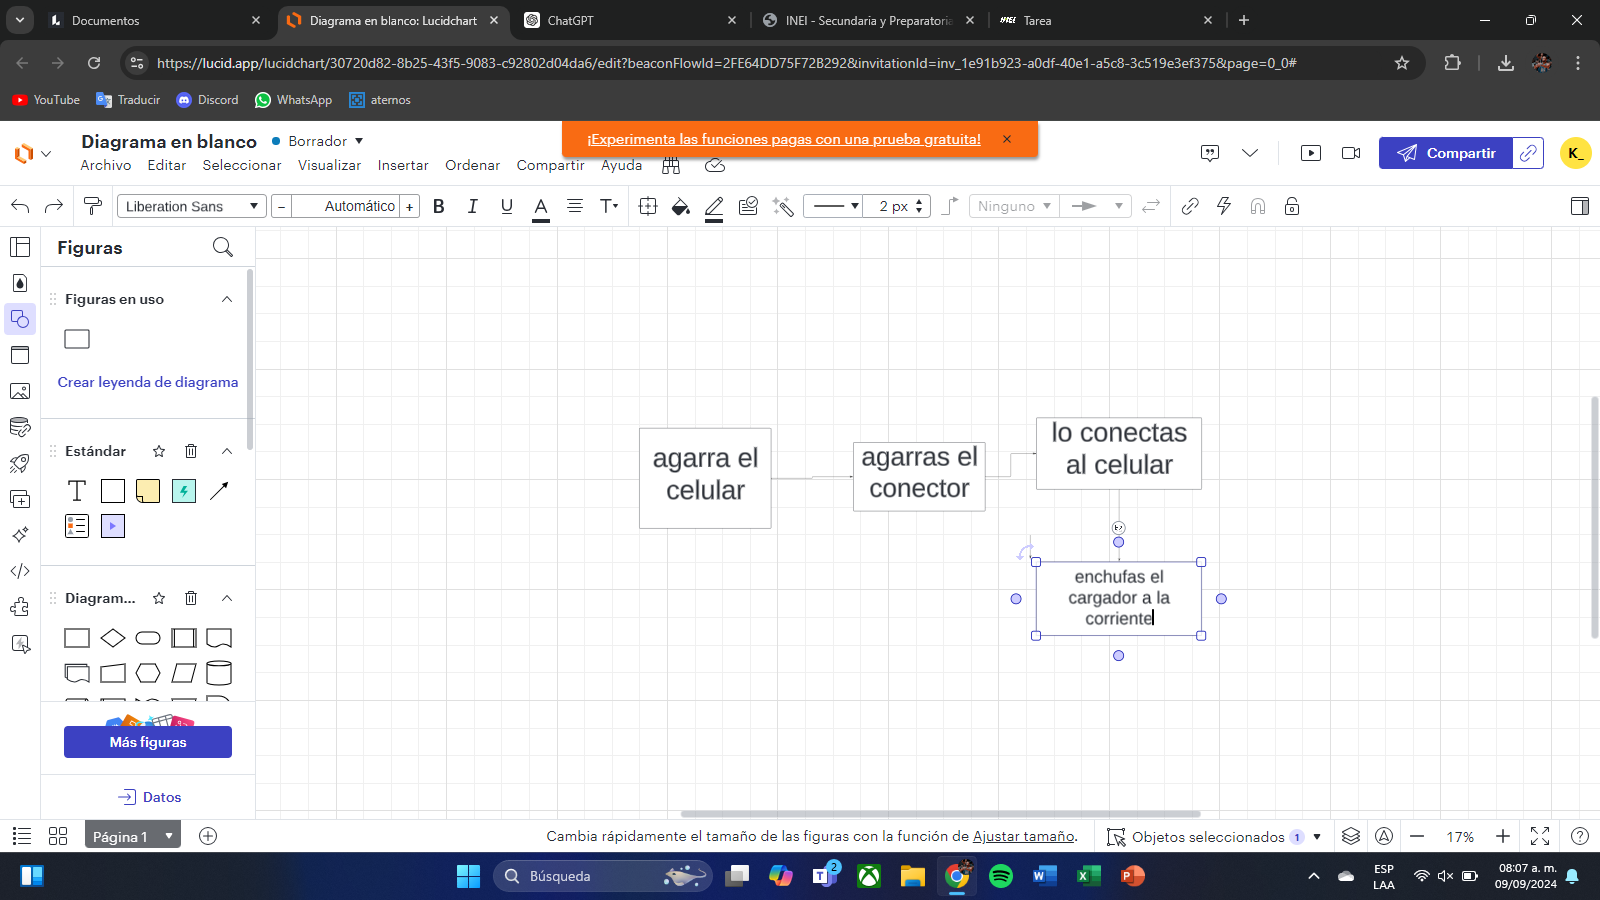Open the Insertar menu

point(403,165)
